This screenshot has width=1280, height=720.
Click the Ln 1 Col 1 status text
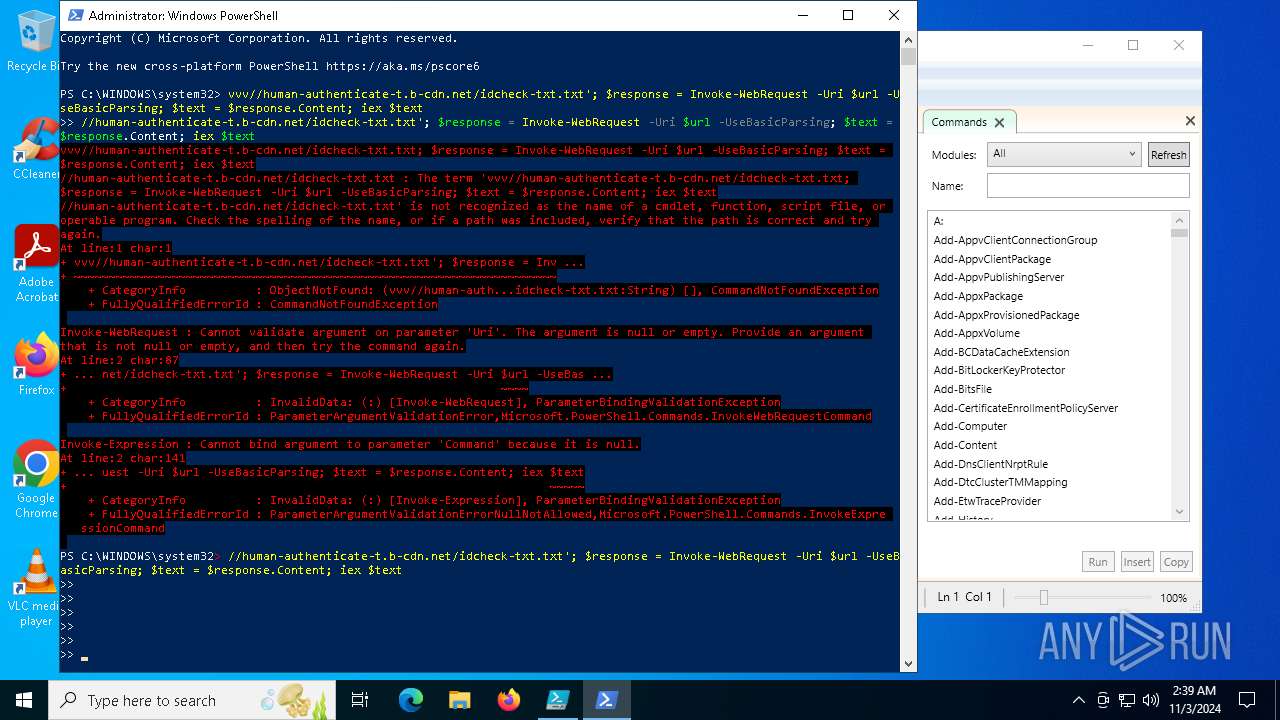tap(965, 597)
